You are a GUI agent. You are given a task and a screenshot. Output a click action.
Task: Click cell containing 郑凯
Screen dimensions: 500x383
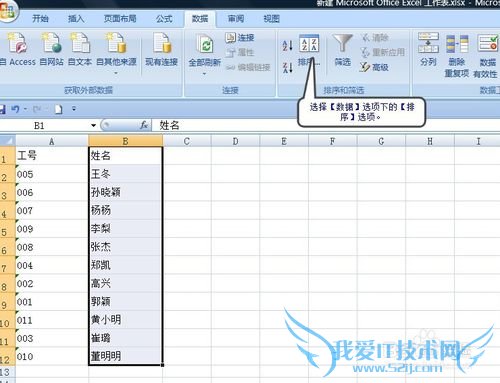(x=126, y=265)
